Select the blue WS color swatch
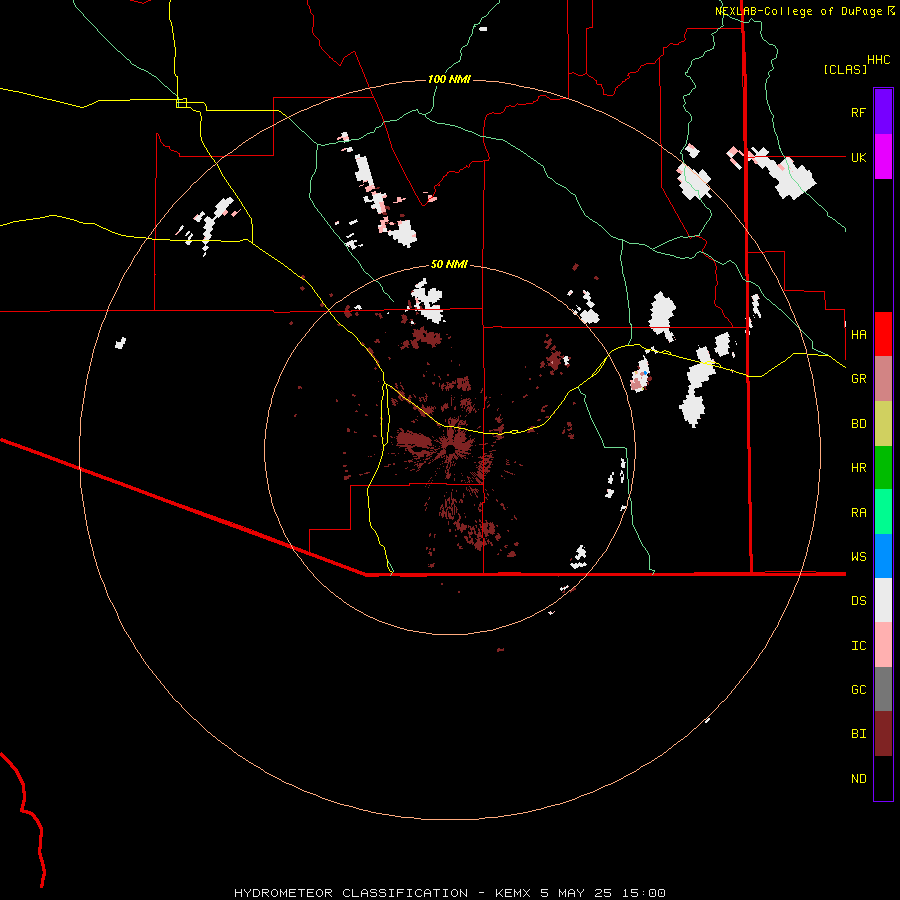Viewport: 900px width, 900px height. (x=883, y=556)
